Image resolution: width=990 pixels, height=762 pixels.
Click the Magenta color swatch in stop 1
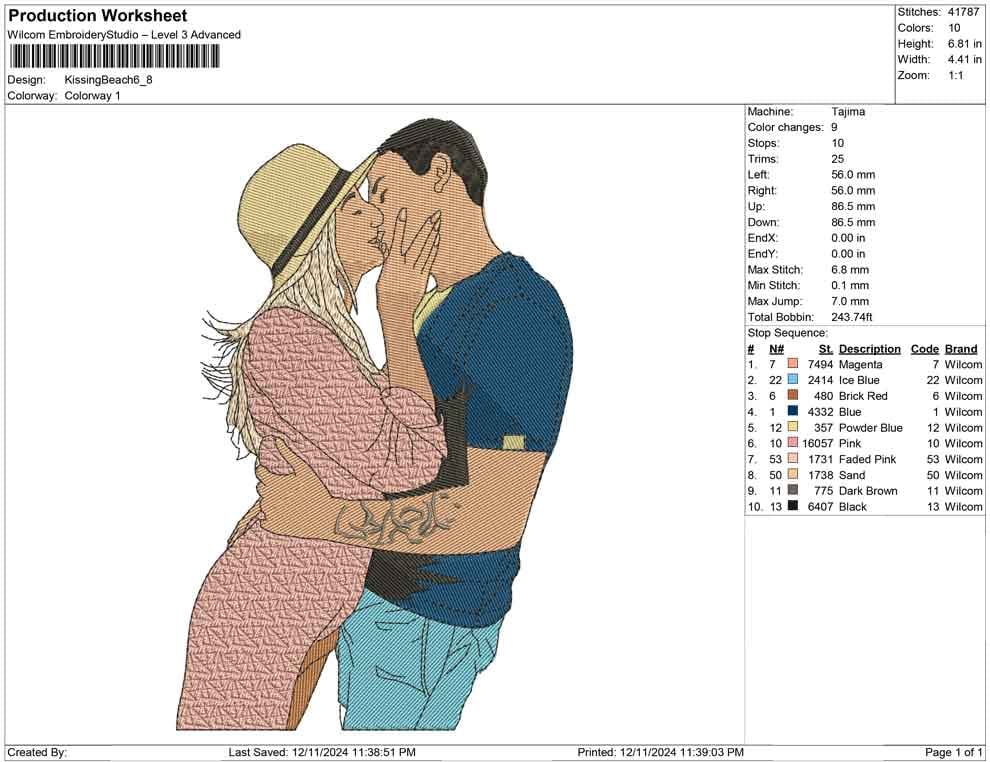793,364
